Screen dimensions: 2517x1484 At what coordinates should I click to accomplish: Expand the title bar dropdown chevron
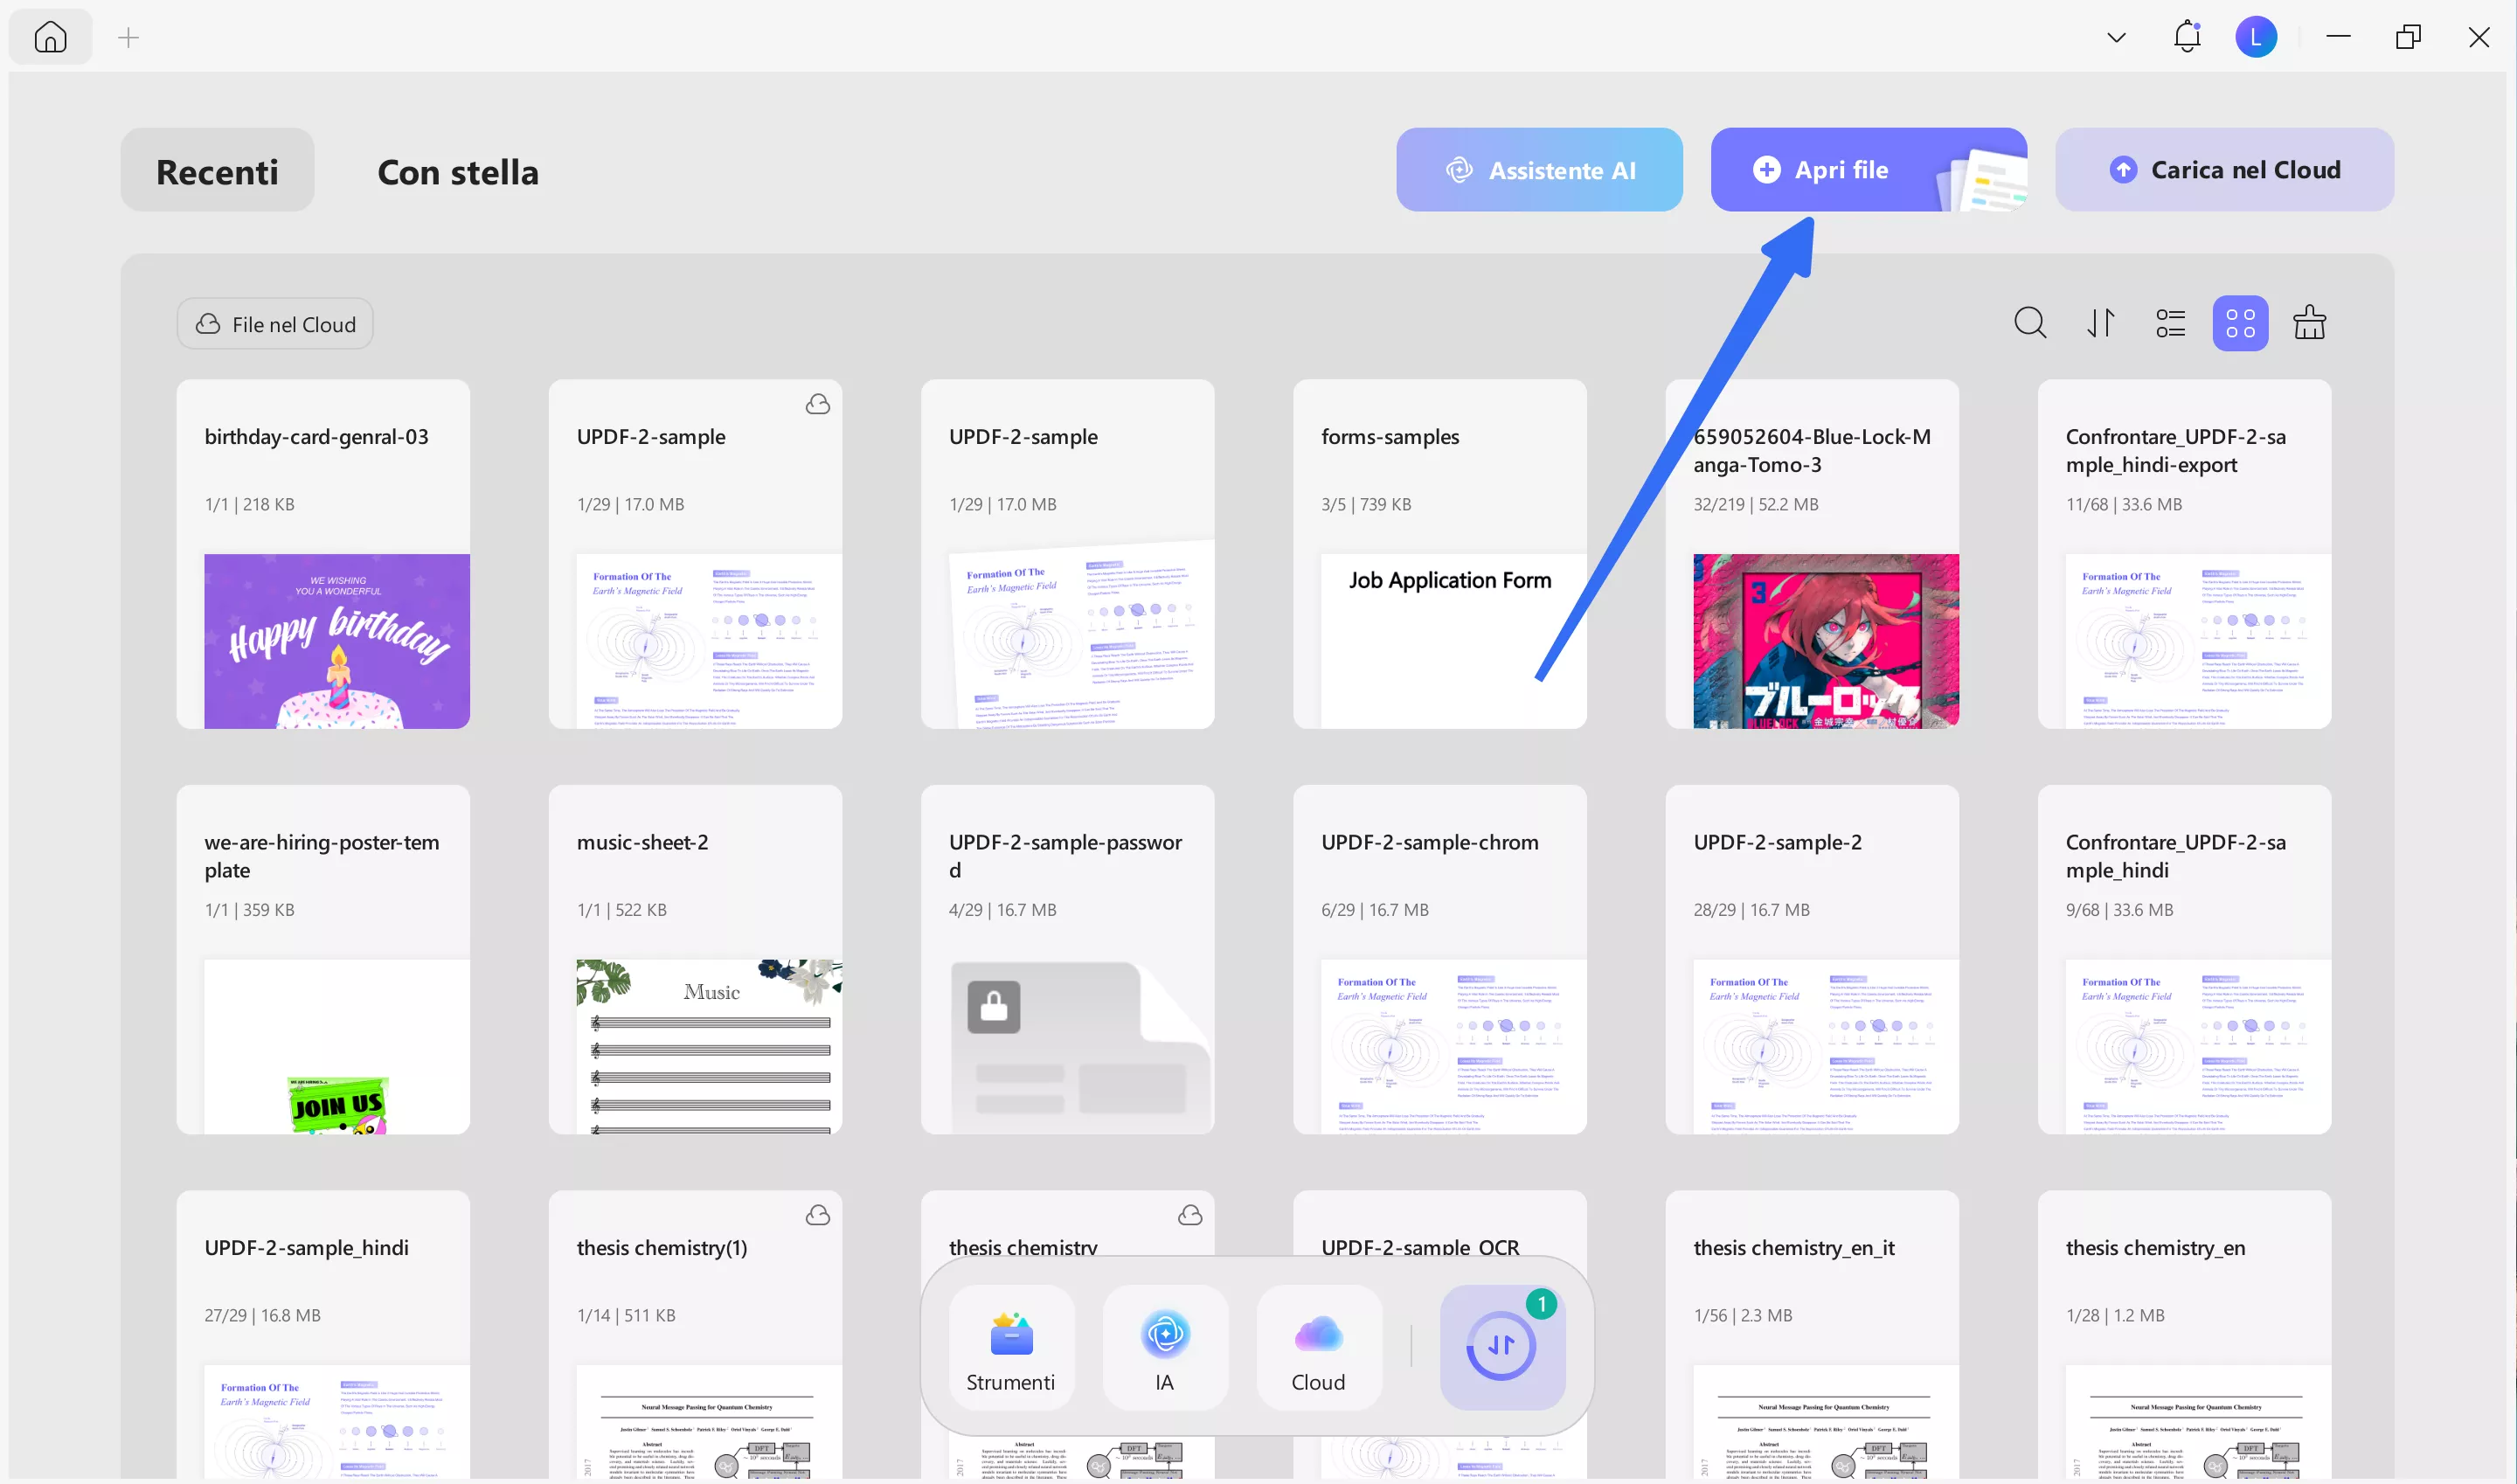pyautogui.click(x=2116, y=38)
